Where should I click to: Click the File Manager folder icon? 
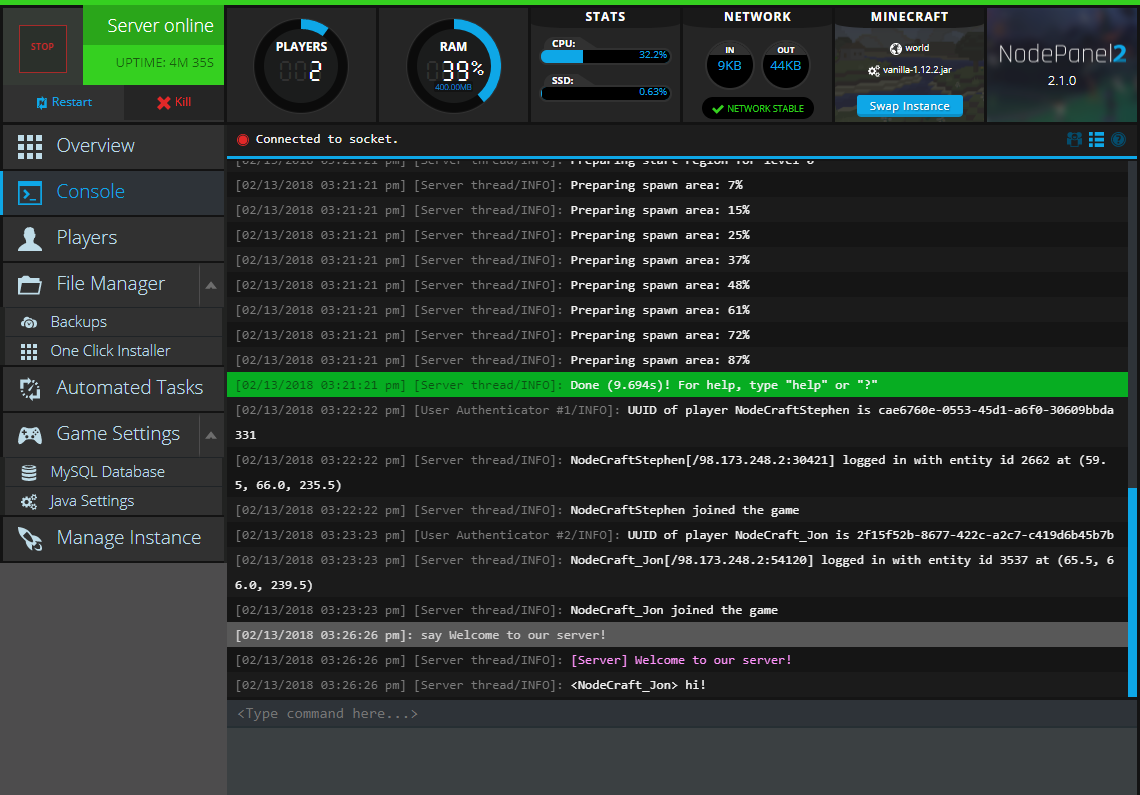[30, 285]
